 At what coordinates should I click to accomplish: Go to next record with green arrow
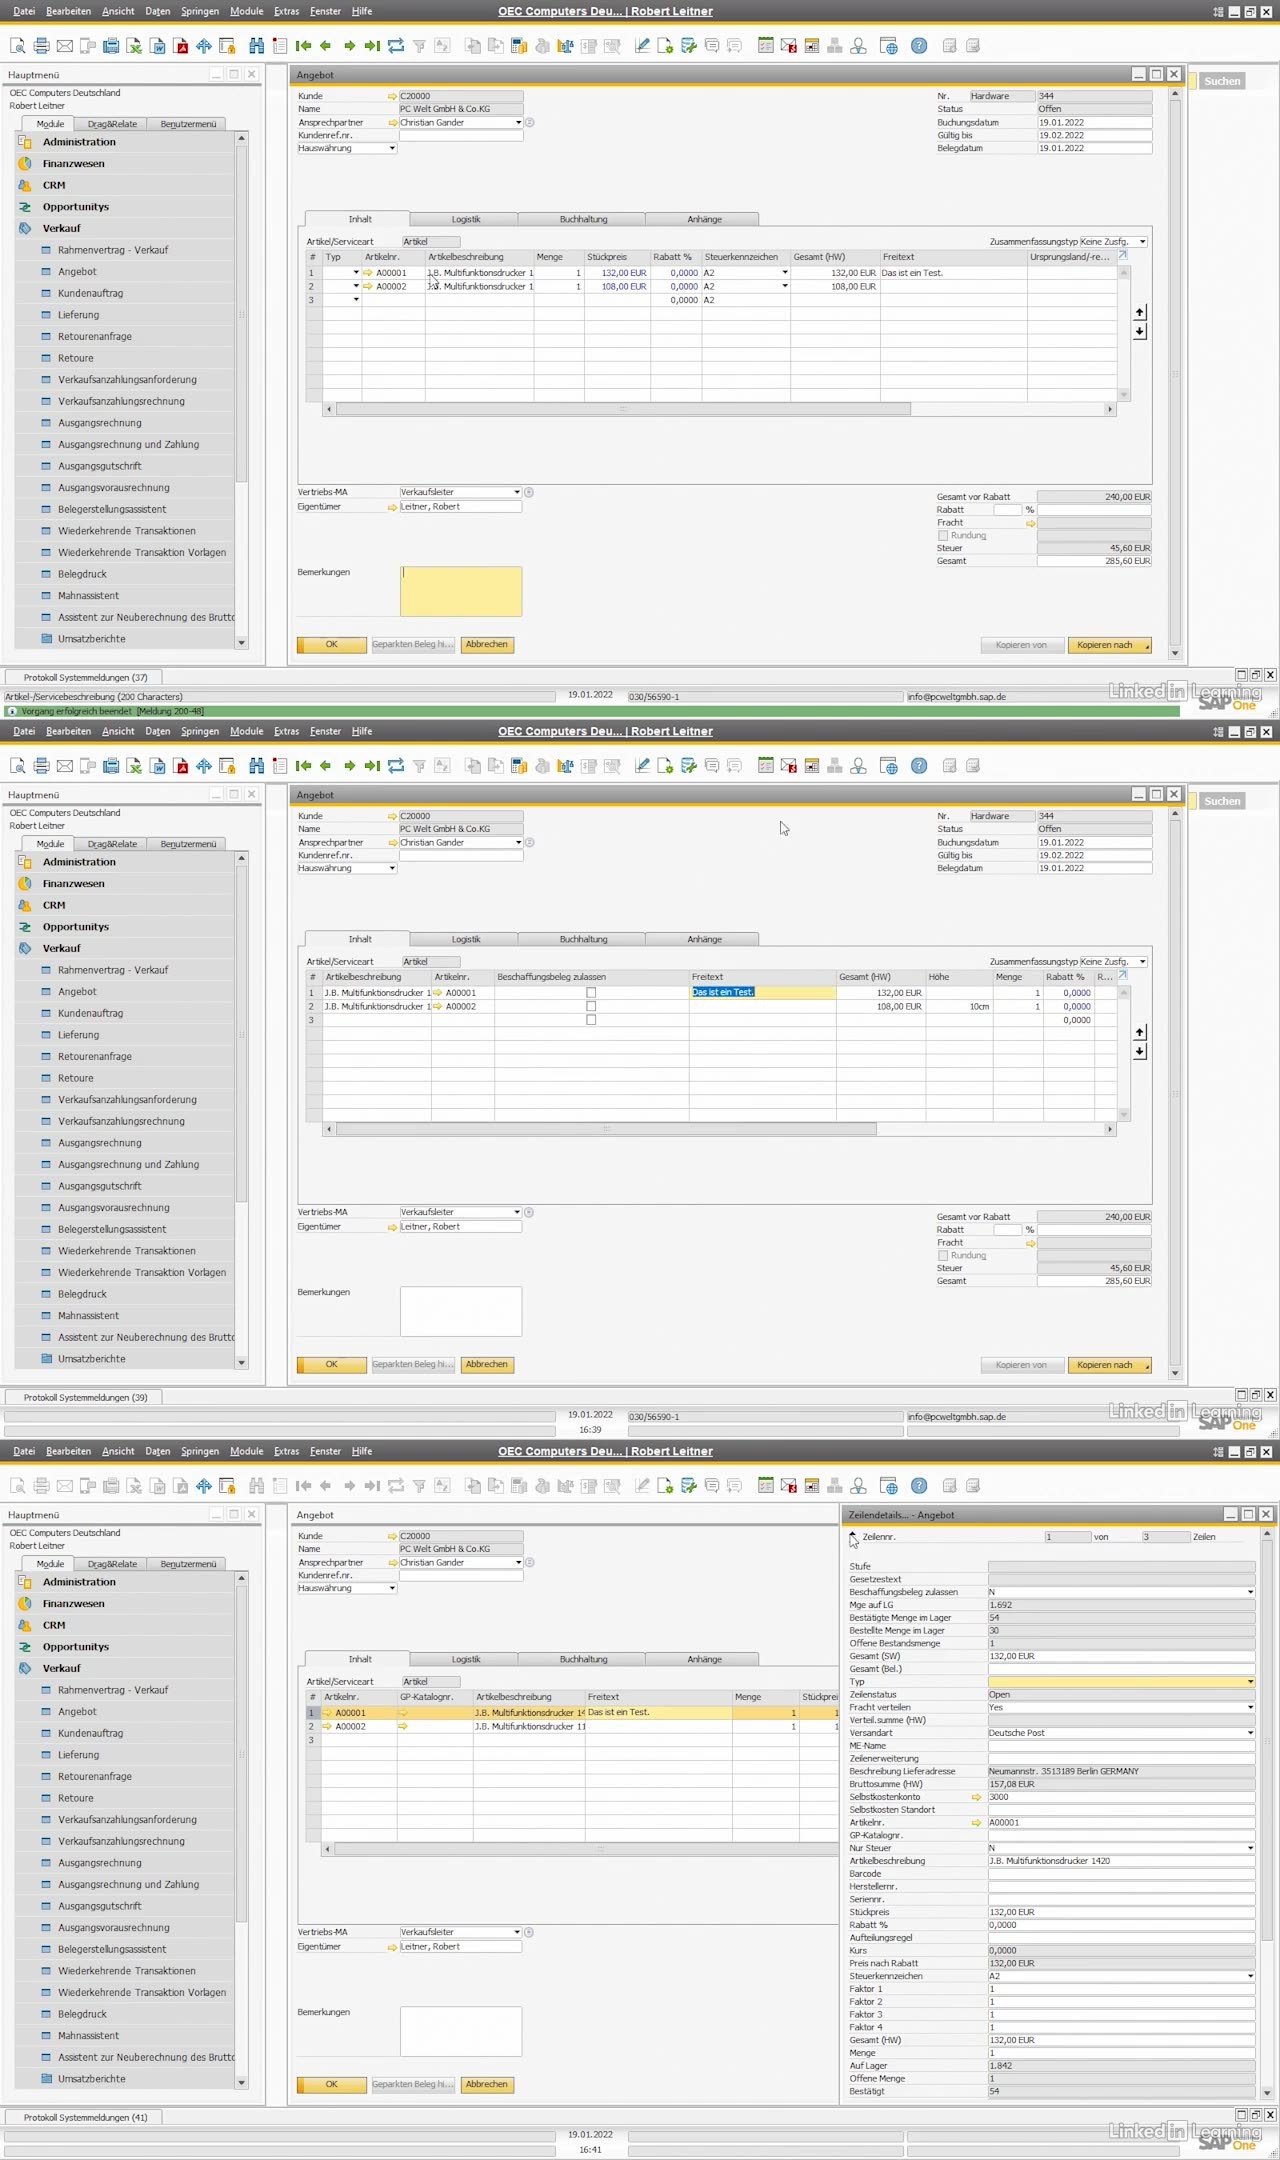pyautogui.click(x=349, y=46)
